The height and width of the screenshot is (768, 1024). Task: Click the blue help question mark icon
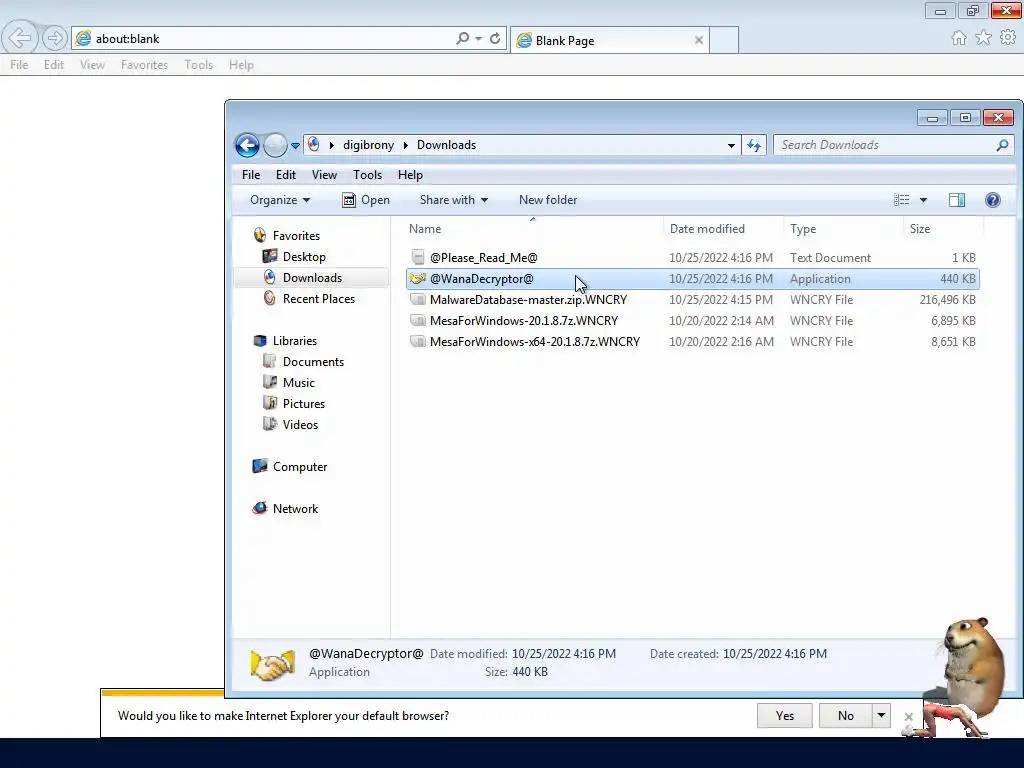[x=993, y=200]
